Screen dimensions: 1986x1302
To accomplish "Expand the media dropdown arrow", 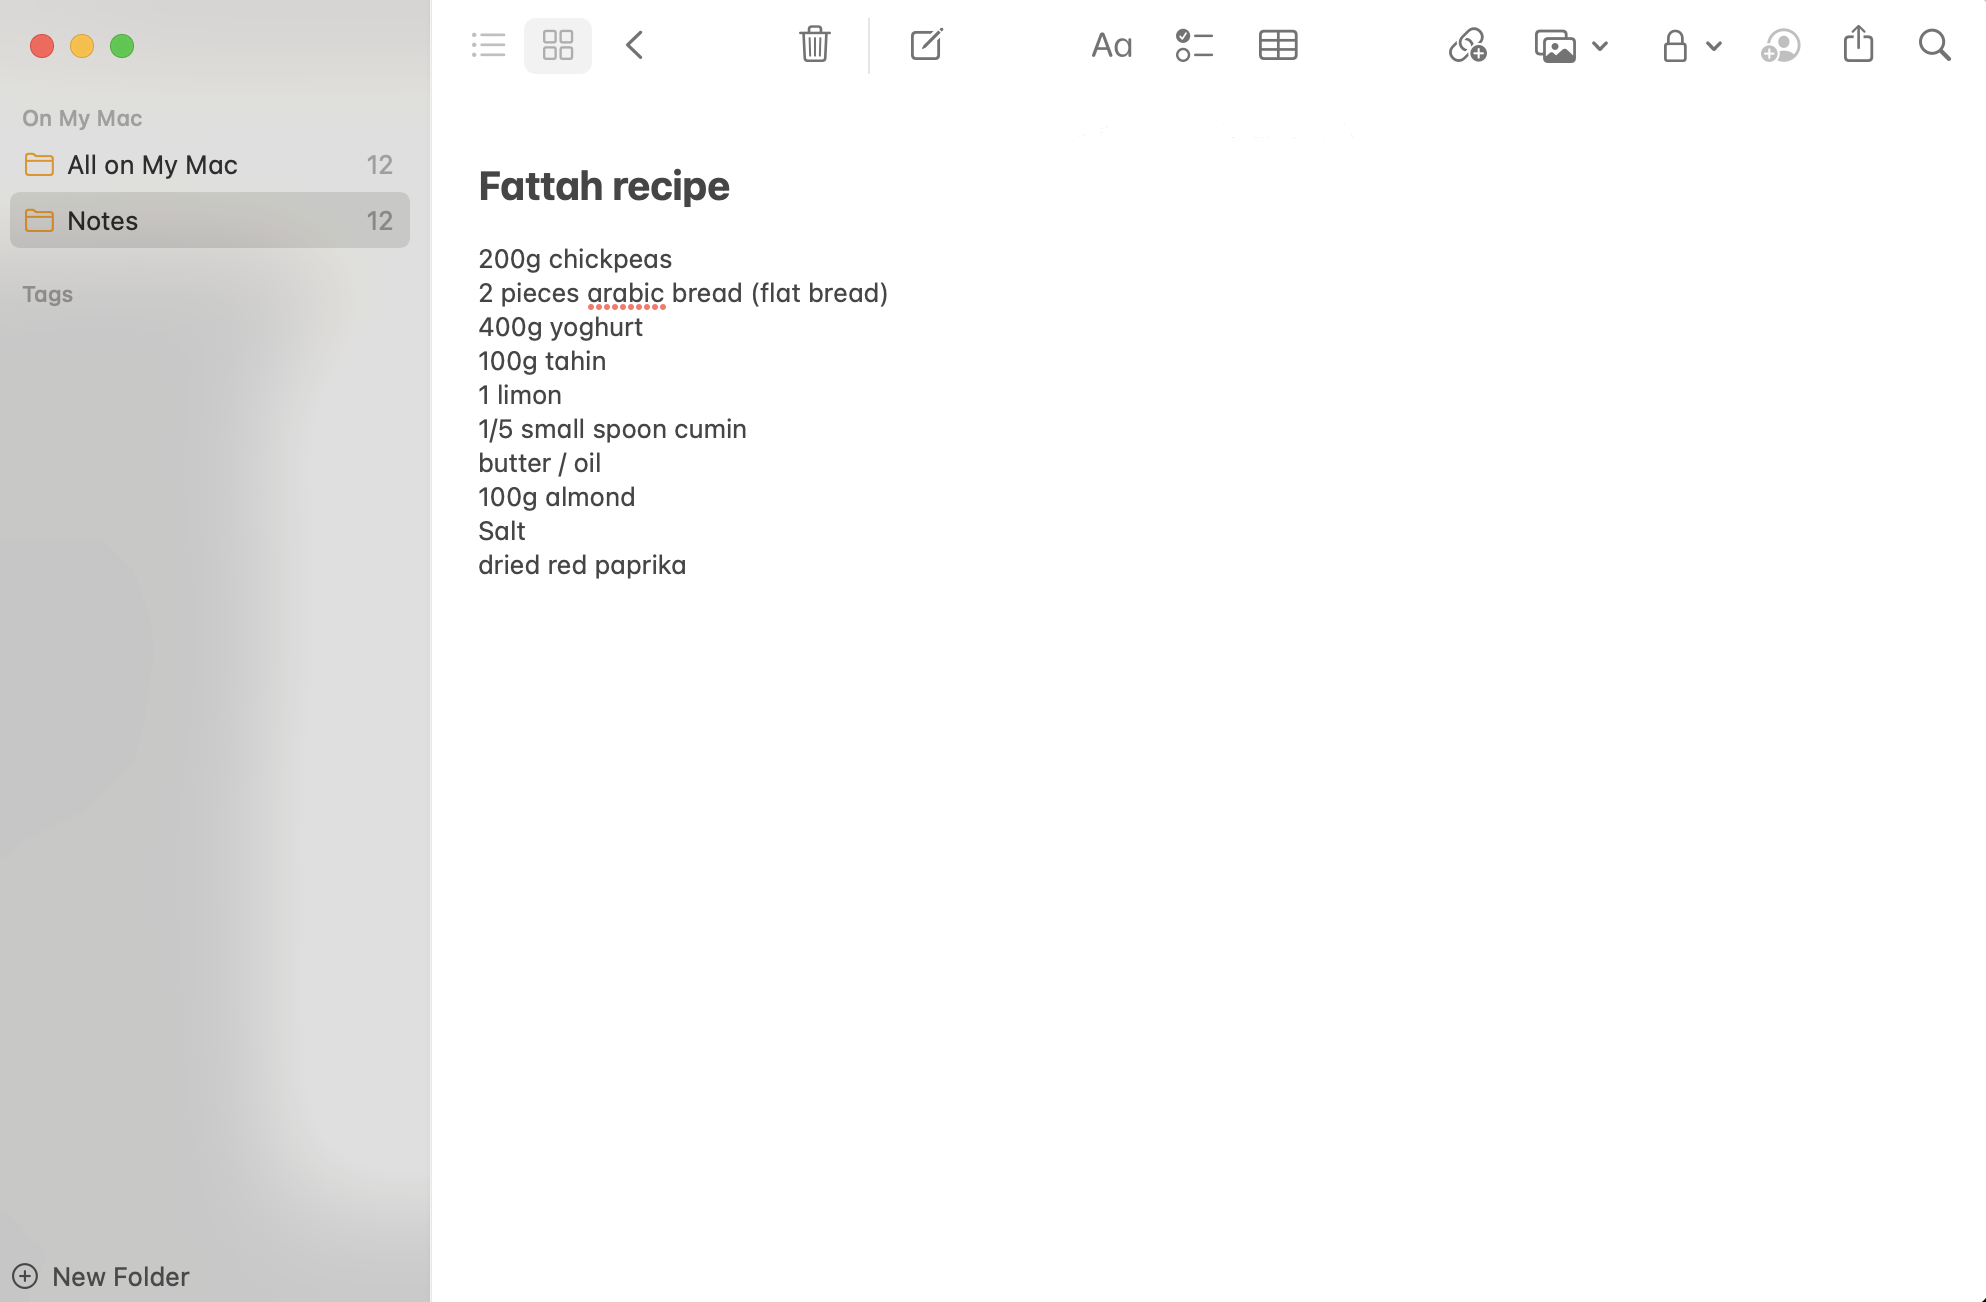I will click(1600, 46).
